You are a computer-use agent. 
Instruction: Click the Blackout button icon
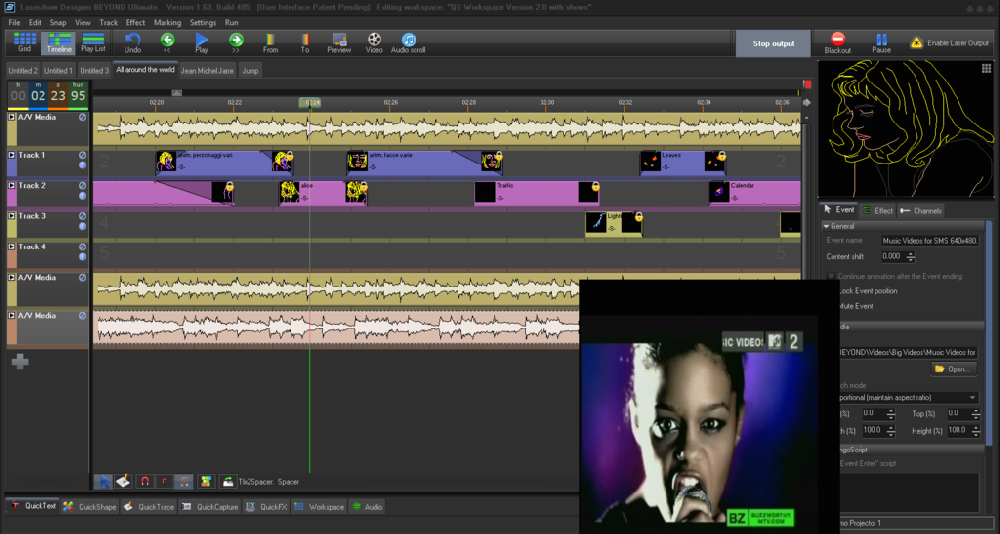coord(838,39)
